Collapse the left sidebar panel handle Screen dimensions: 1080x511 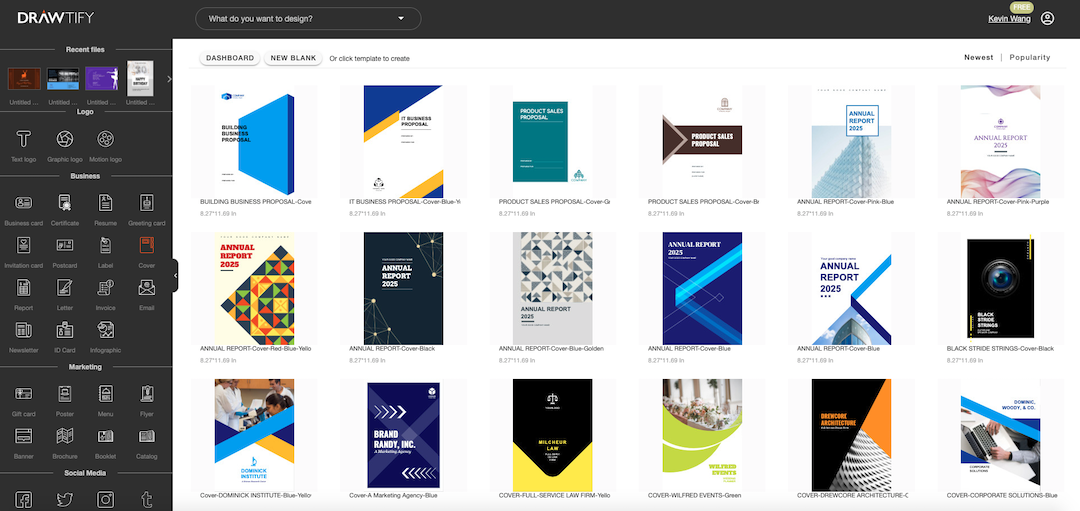click(175, 275)
